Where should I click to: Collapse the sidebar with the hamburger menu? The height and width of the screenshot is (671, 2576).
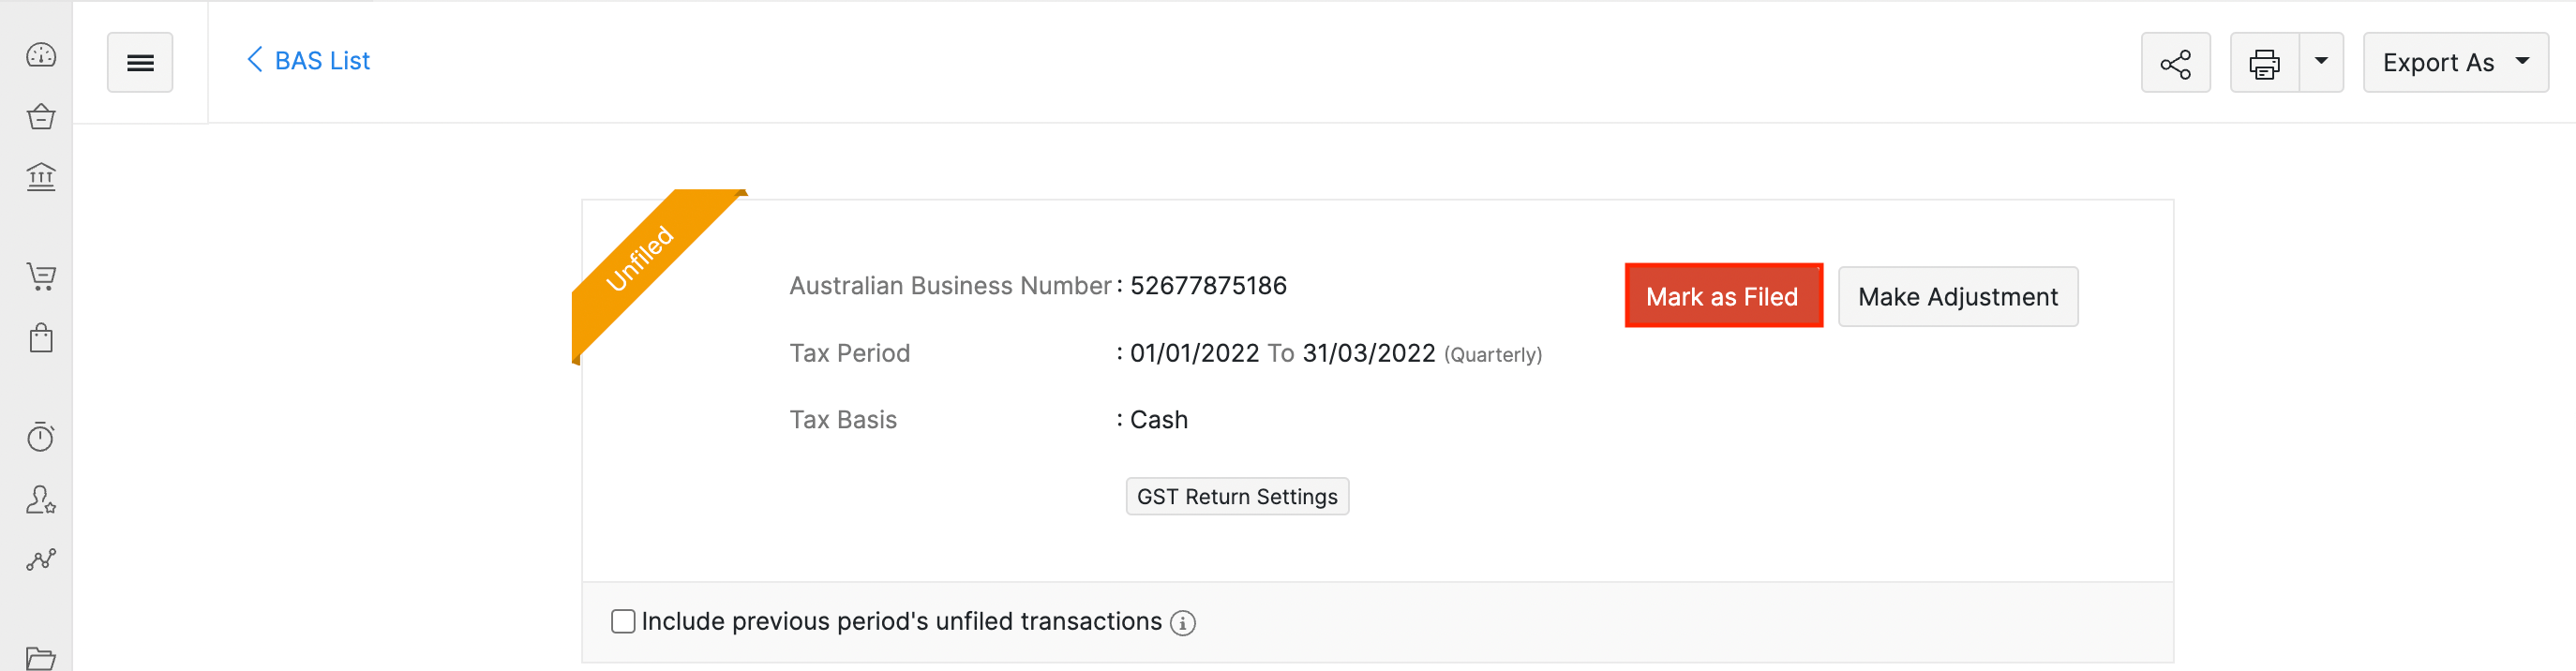point(140,61)
